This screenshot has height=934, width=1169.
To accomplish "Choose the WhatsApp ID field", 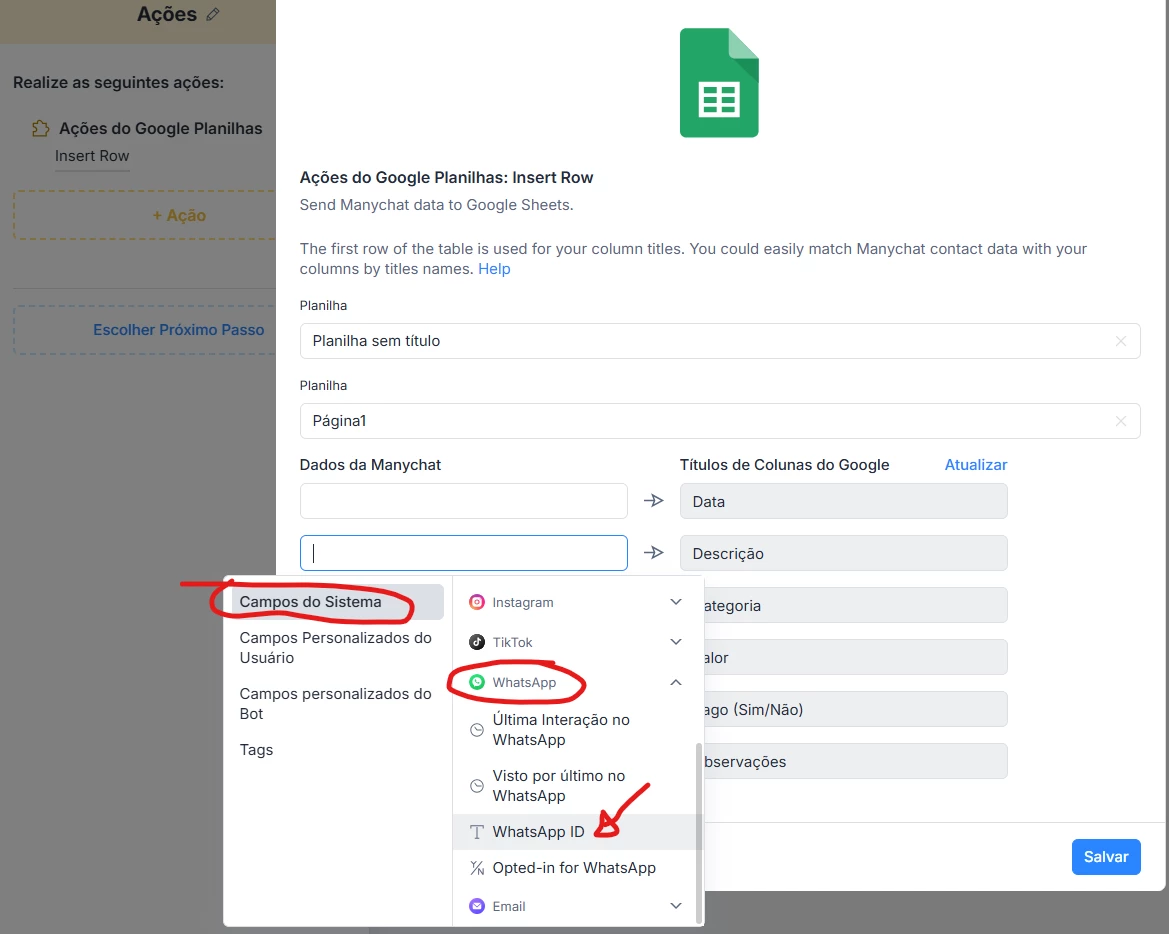I will click(574, 832).
